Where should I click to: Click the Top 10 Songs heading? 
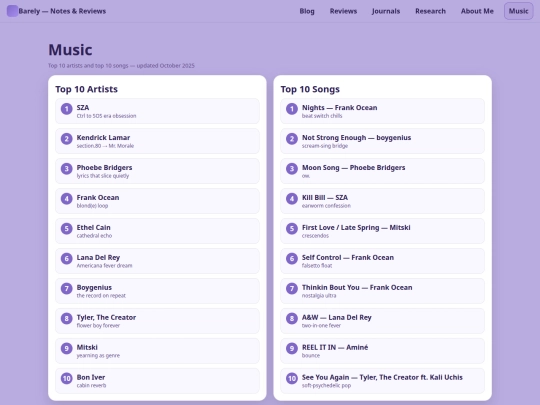point(310,89)
